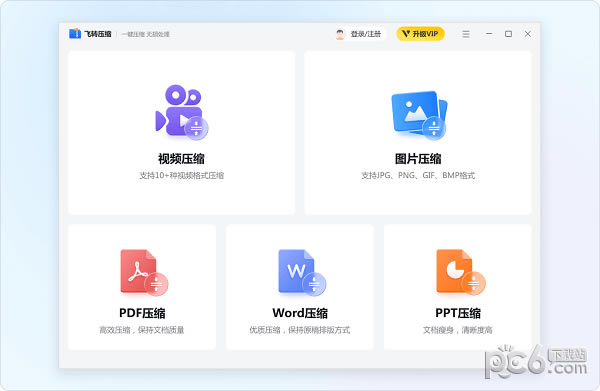Click the 飞转压缩 app logo icon
The height and width of the screenshot is (391, 600).
(75, 34)
